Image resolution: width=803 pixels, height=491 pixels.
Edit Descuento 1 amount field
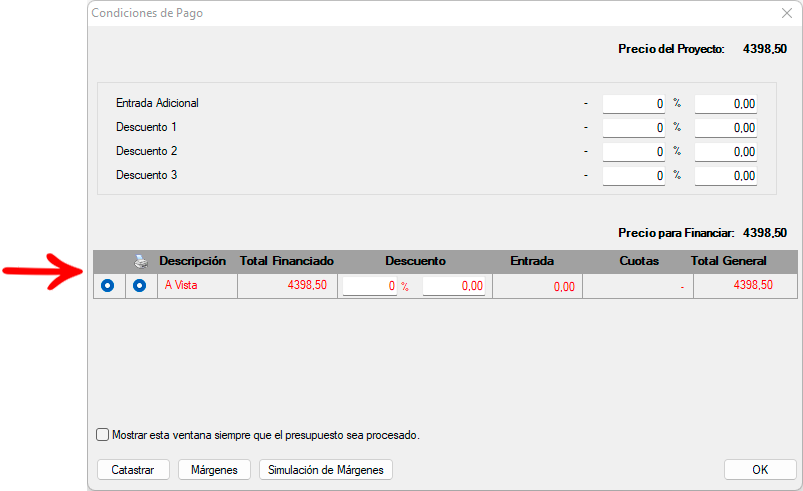click(726, 128)
